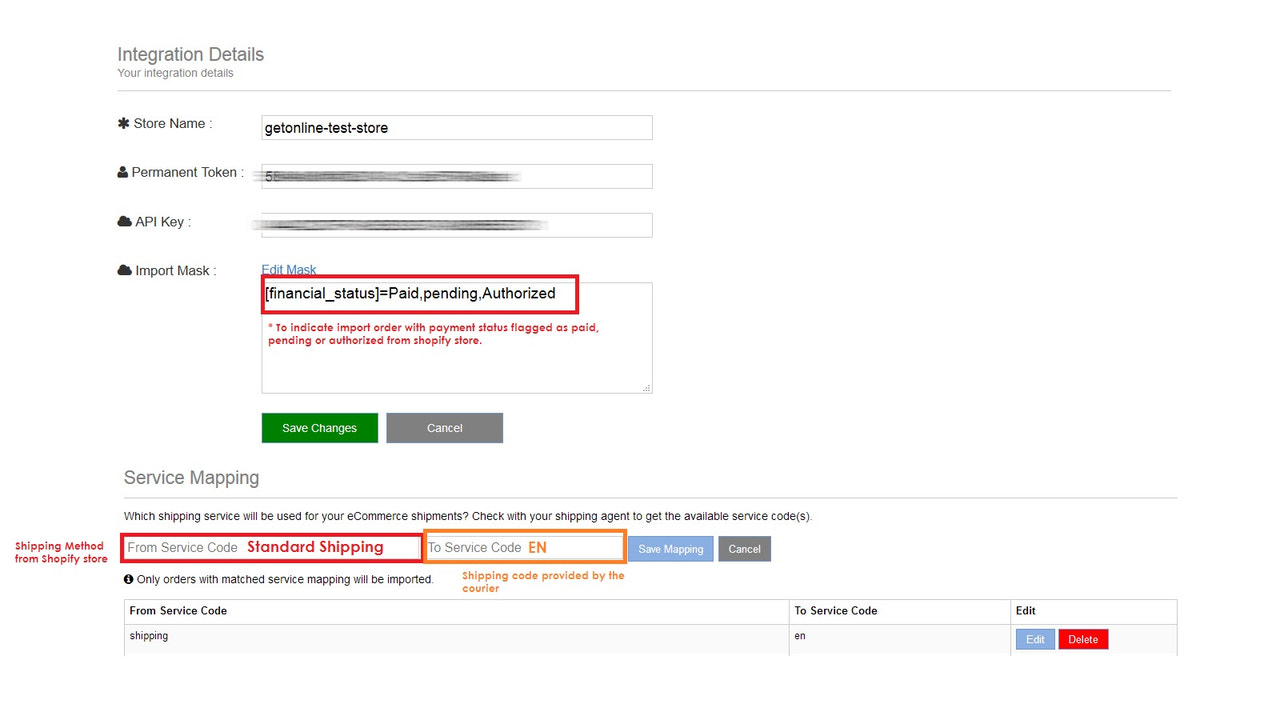Click the Import Mask textarea resize handle
The width and height of the screenshot is (1280, 720).
pos(646,388)
